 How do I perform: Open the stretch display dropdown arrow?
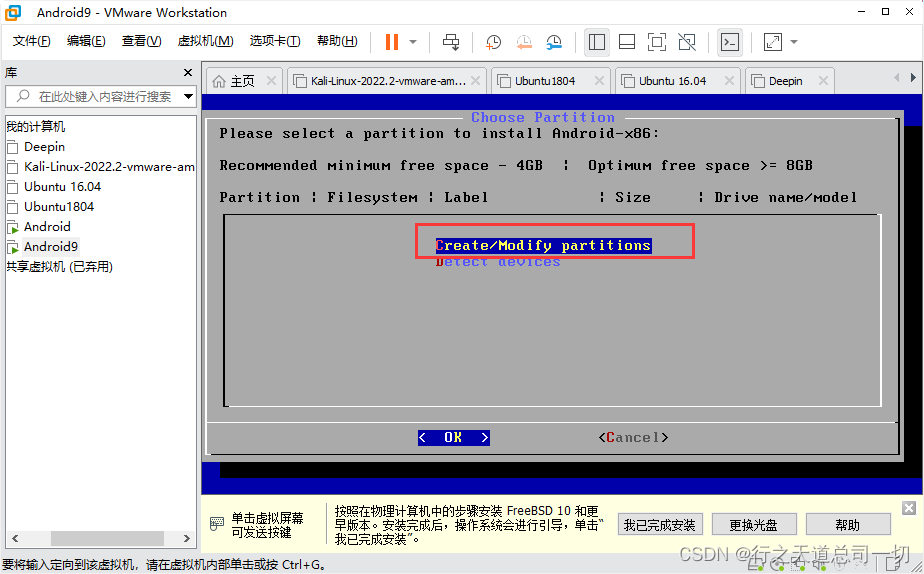[x=794, y=42]
